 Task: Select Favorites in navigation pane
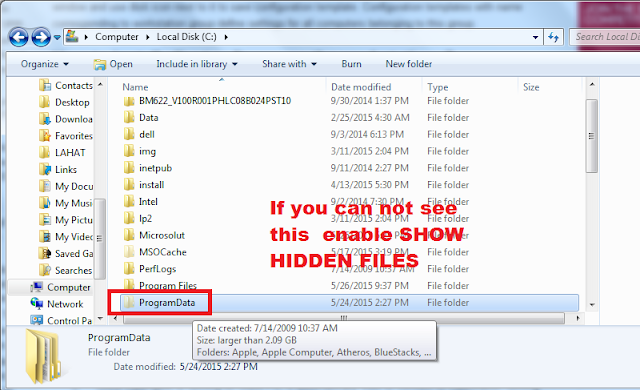66,135
